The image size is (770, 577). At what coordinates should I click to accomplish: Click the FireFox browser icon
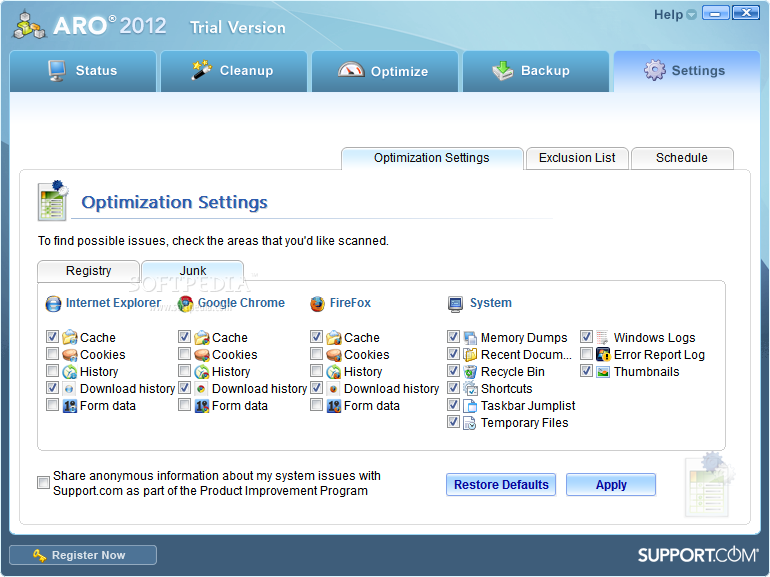tap(317, 304)
